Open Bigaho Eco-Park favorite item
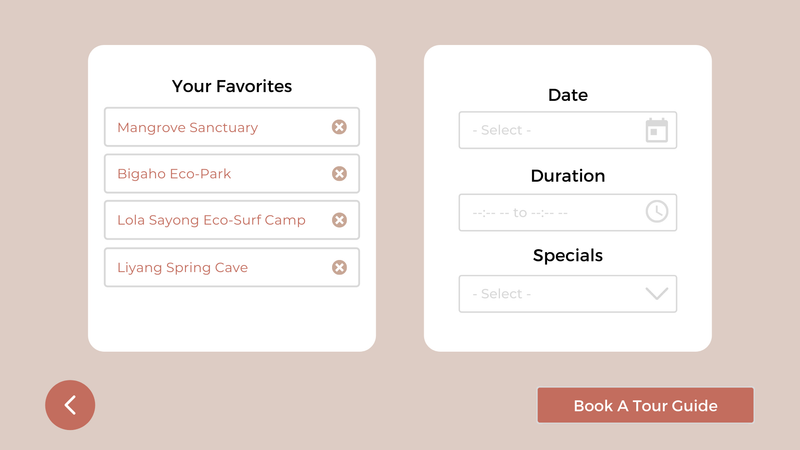Screen dimensions: 800x450 click(x=232, y=173)
